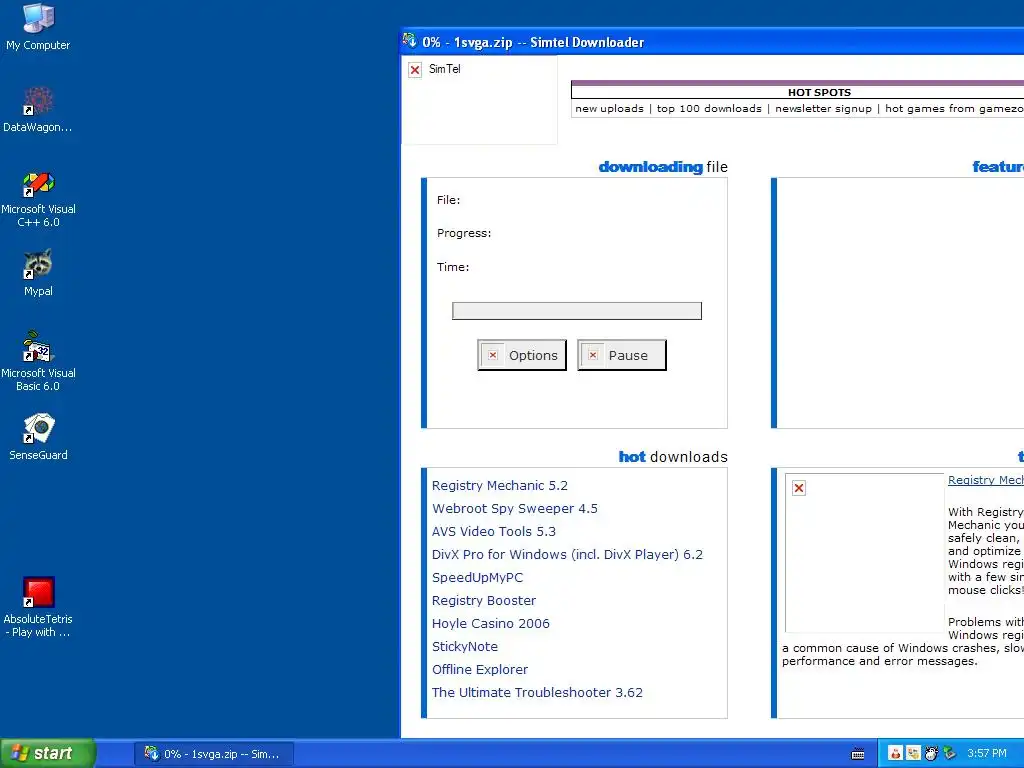Select Microsoft Visual Basic 6.0 shortcut
Viewport: 1024px width, 768px height.
click(x=38, y=361)
